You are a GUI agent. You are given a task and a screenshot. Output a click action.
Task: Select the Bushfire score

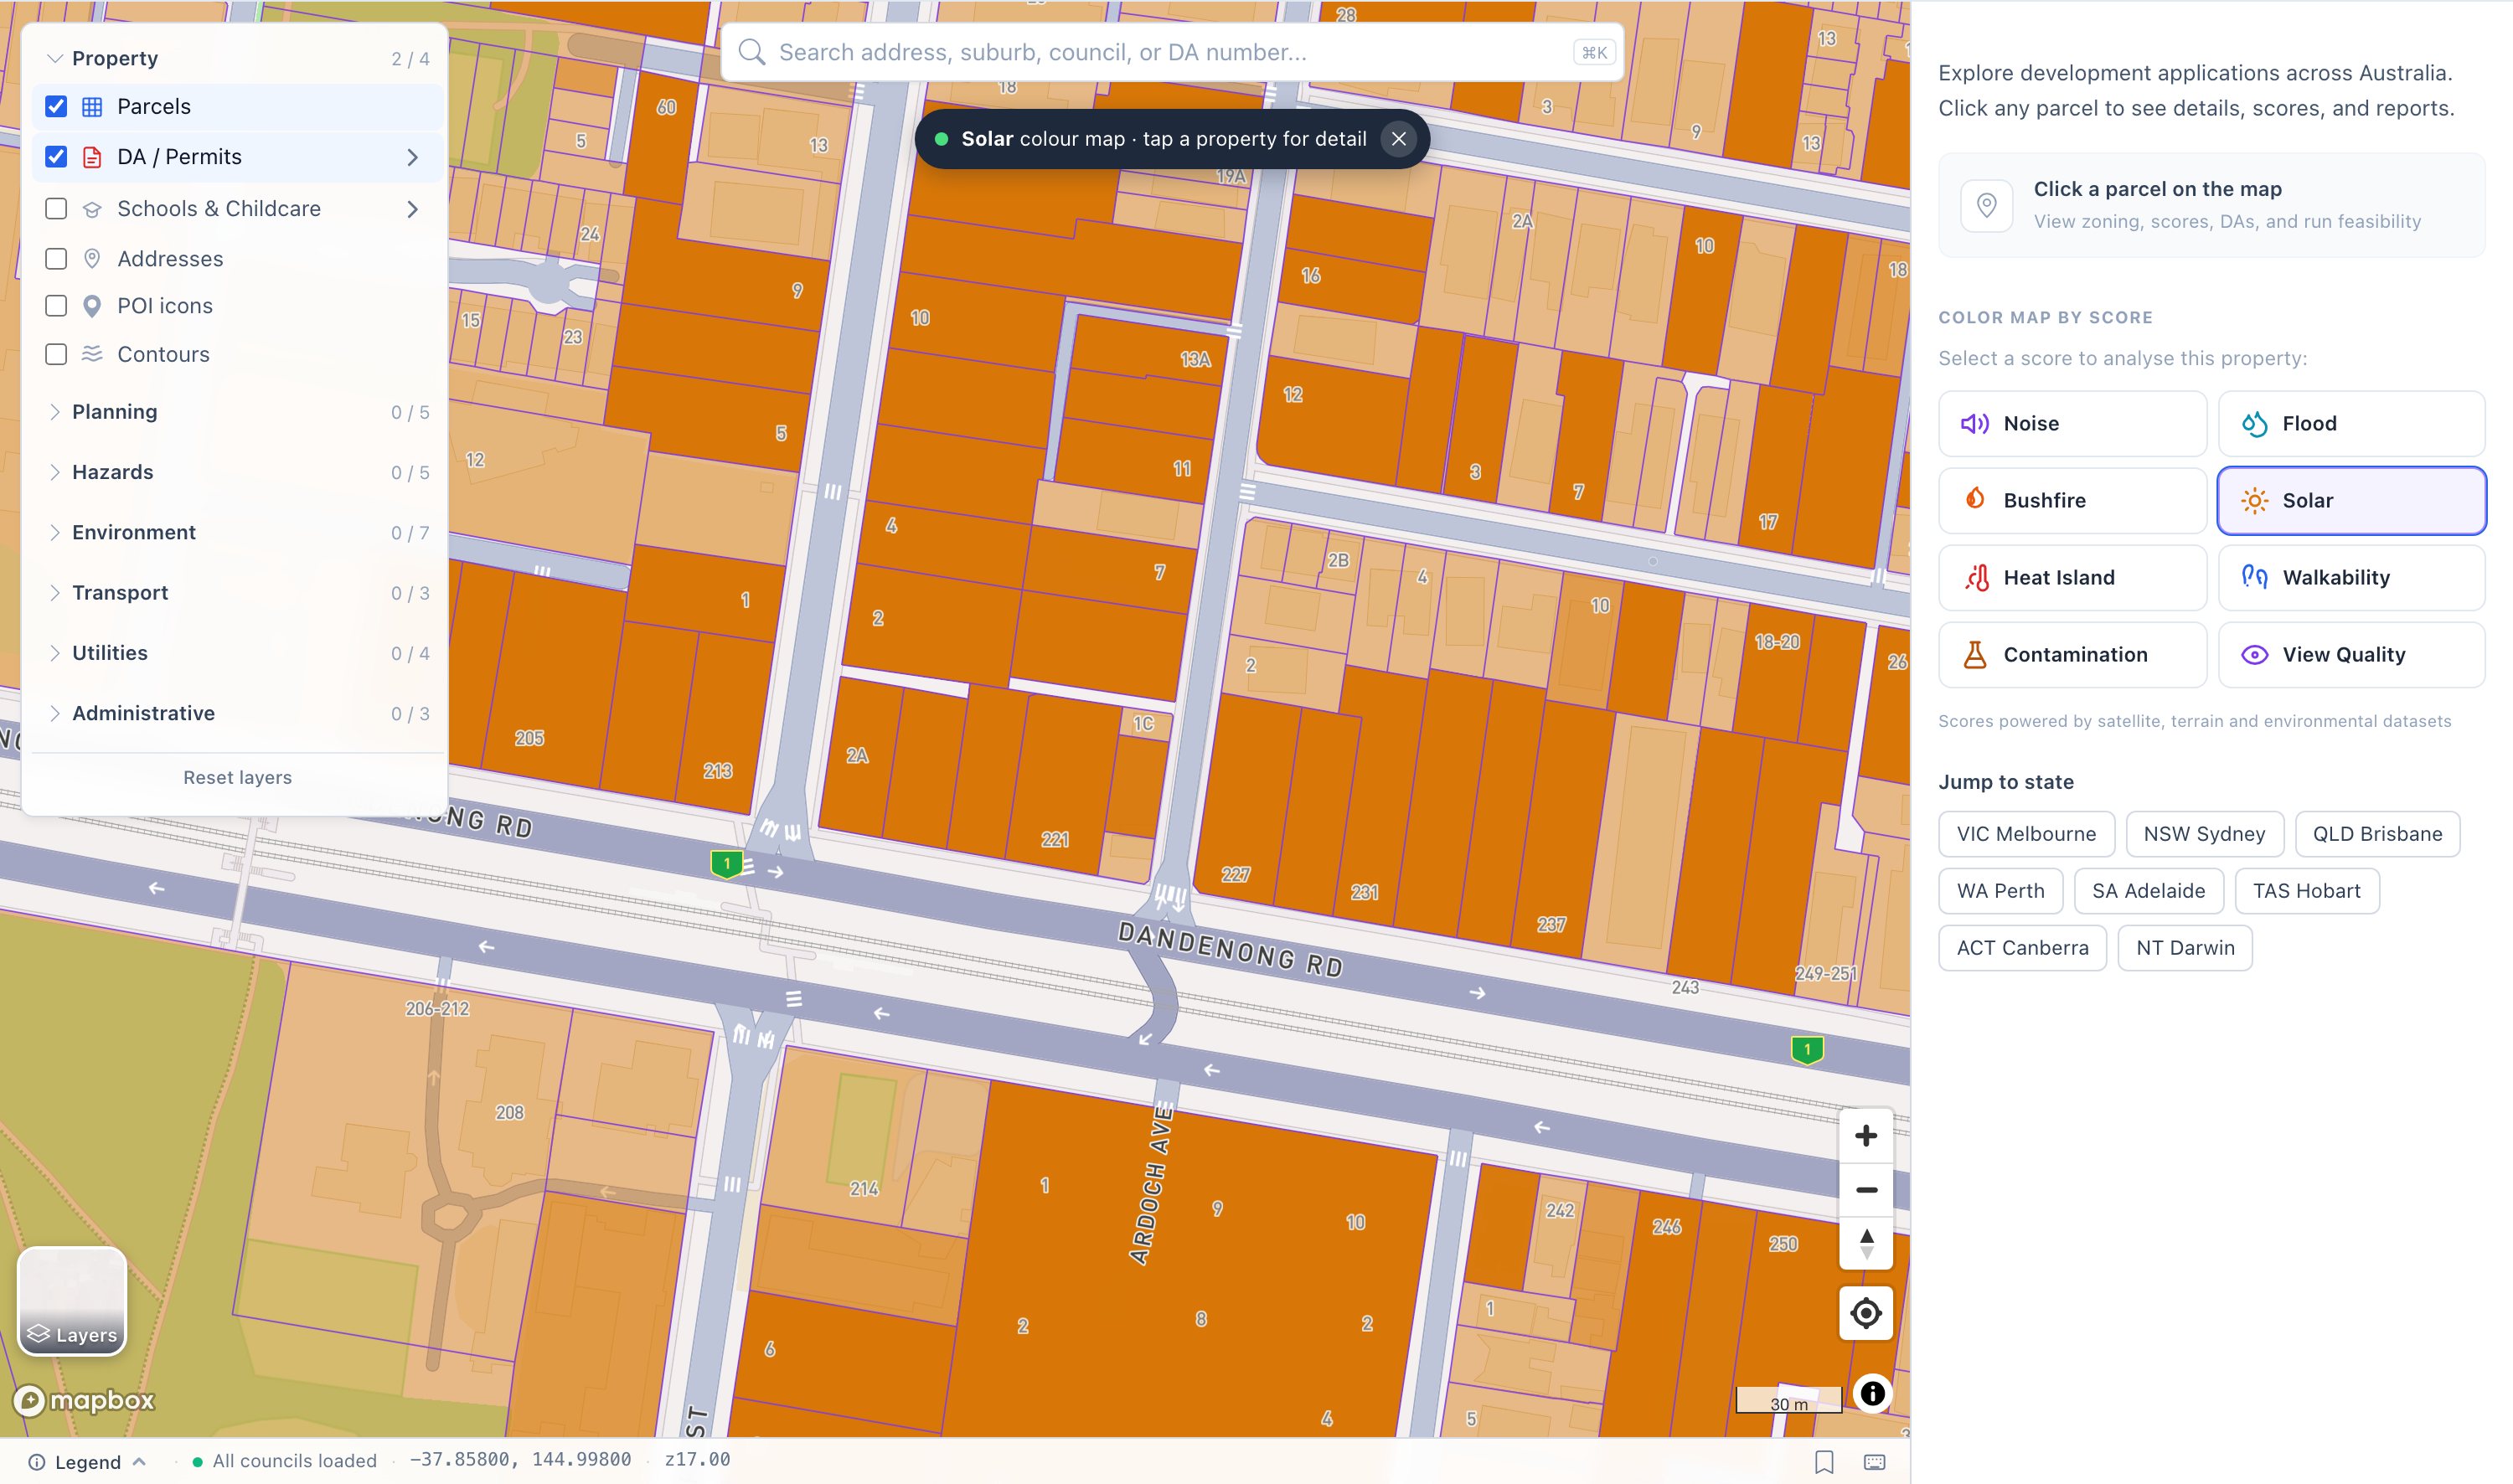2072,501
